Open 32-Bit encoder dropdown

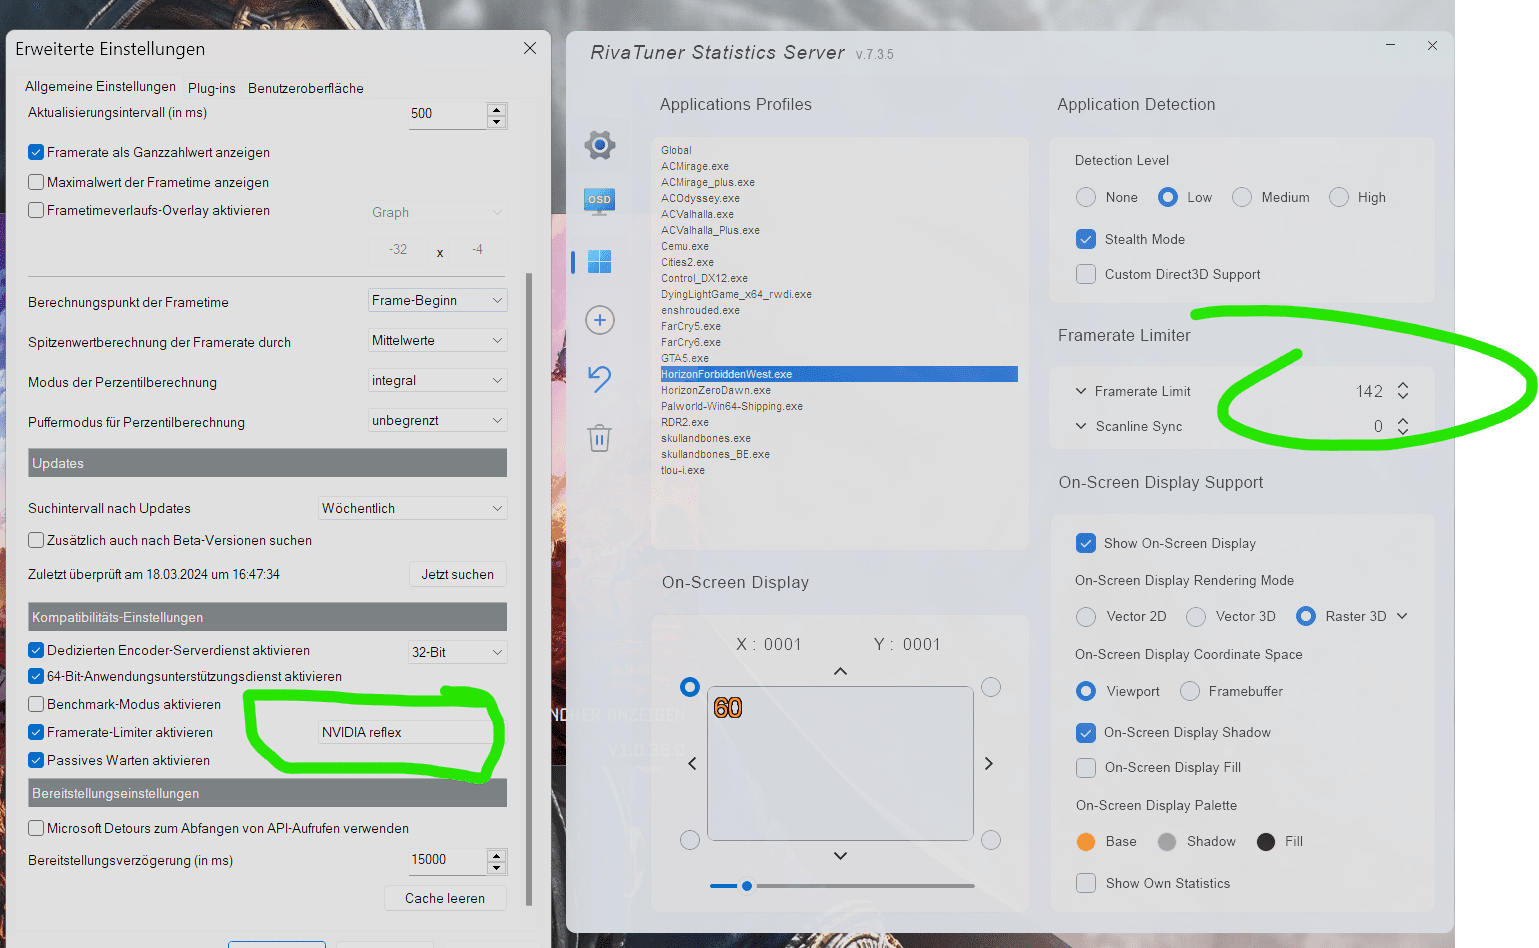point(458,652)
